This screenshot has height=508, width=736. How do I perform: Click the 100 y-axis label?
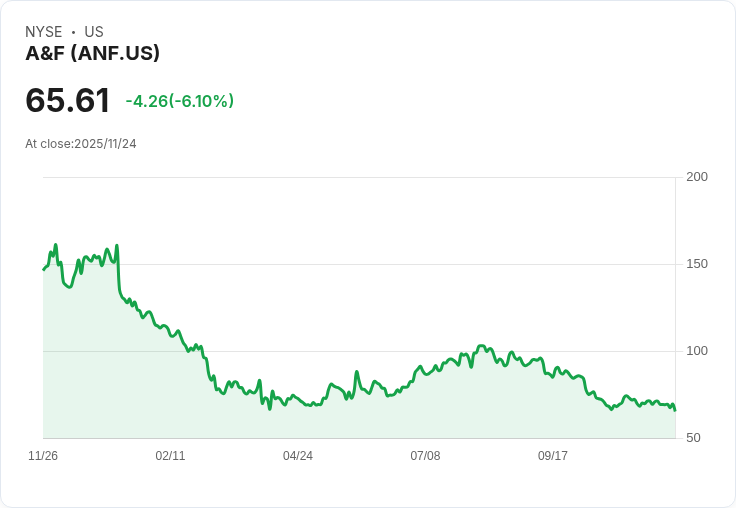point(697,351)
